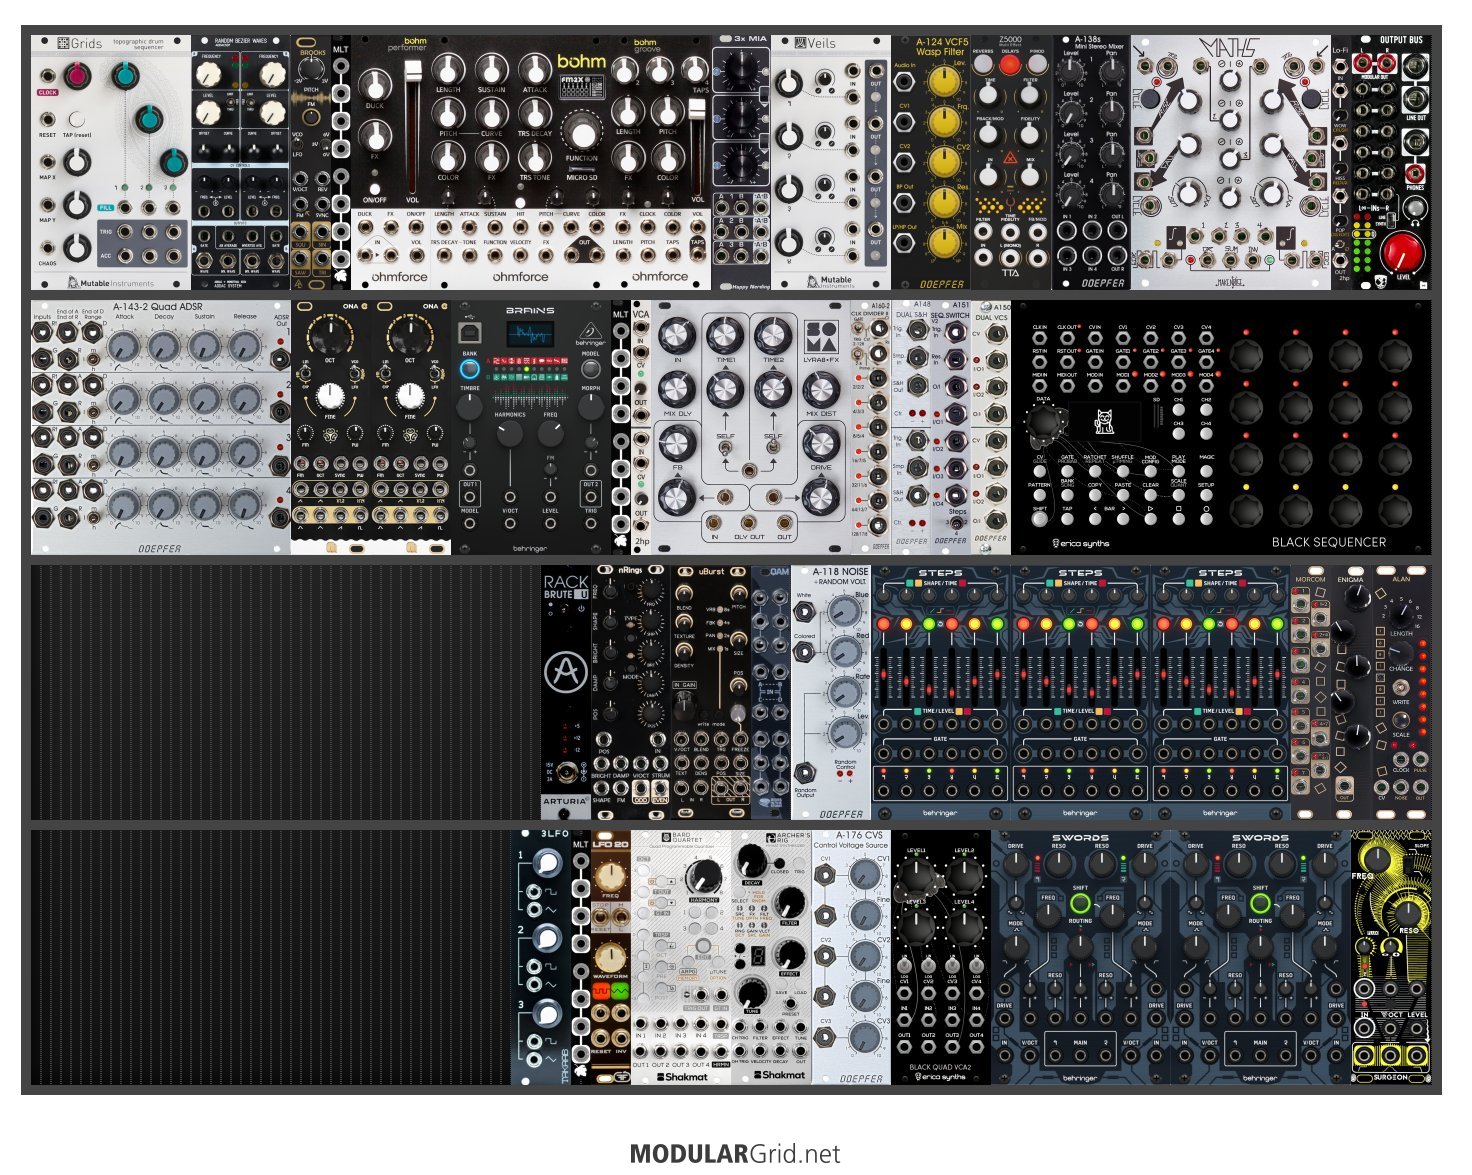Click the ohmforce logo under bohm performer

(x=399, y=276)
